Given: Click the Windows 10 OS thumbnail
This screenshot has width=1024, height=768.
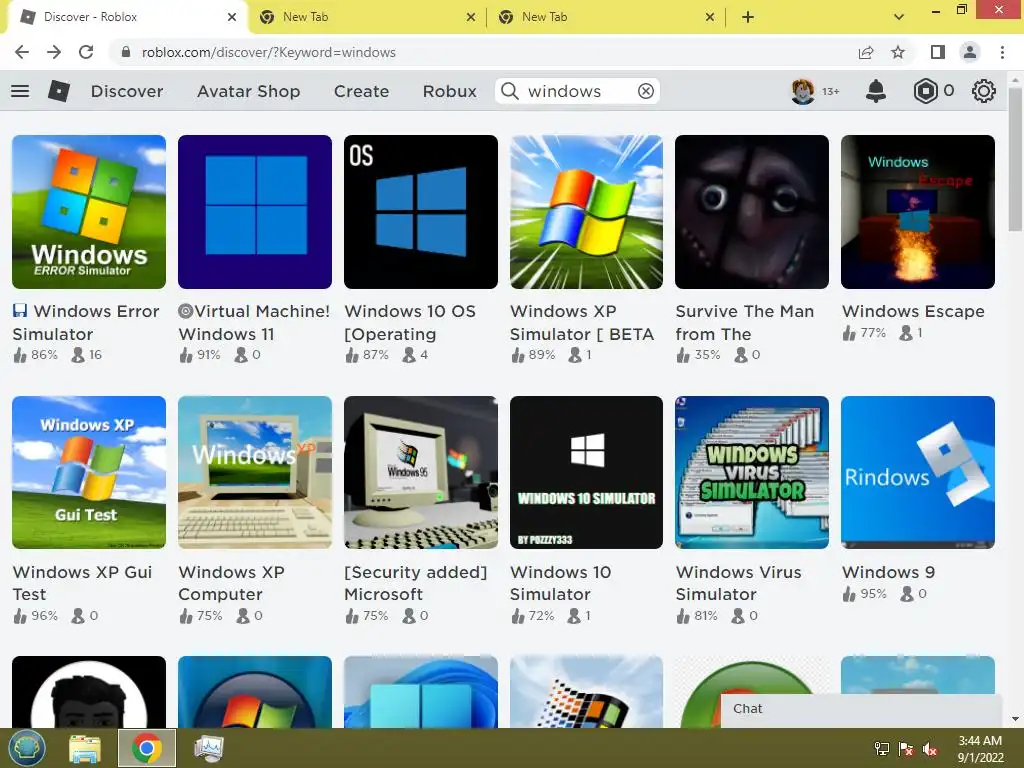Looking at the screenshot, I should pyautogui.click(x=421, y=212).
